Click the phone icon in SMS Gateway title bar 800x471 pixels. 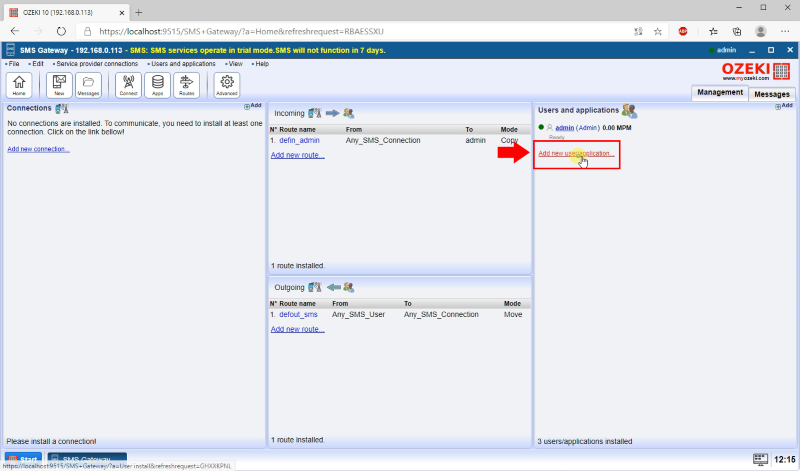(x=10, y=50)
